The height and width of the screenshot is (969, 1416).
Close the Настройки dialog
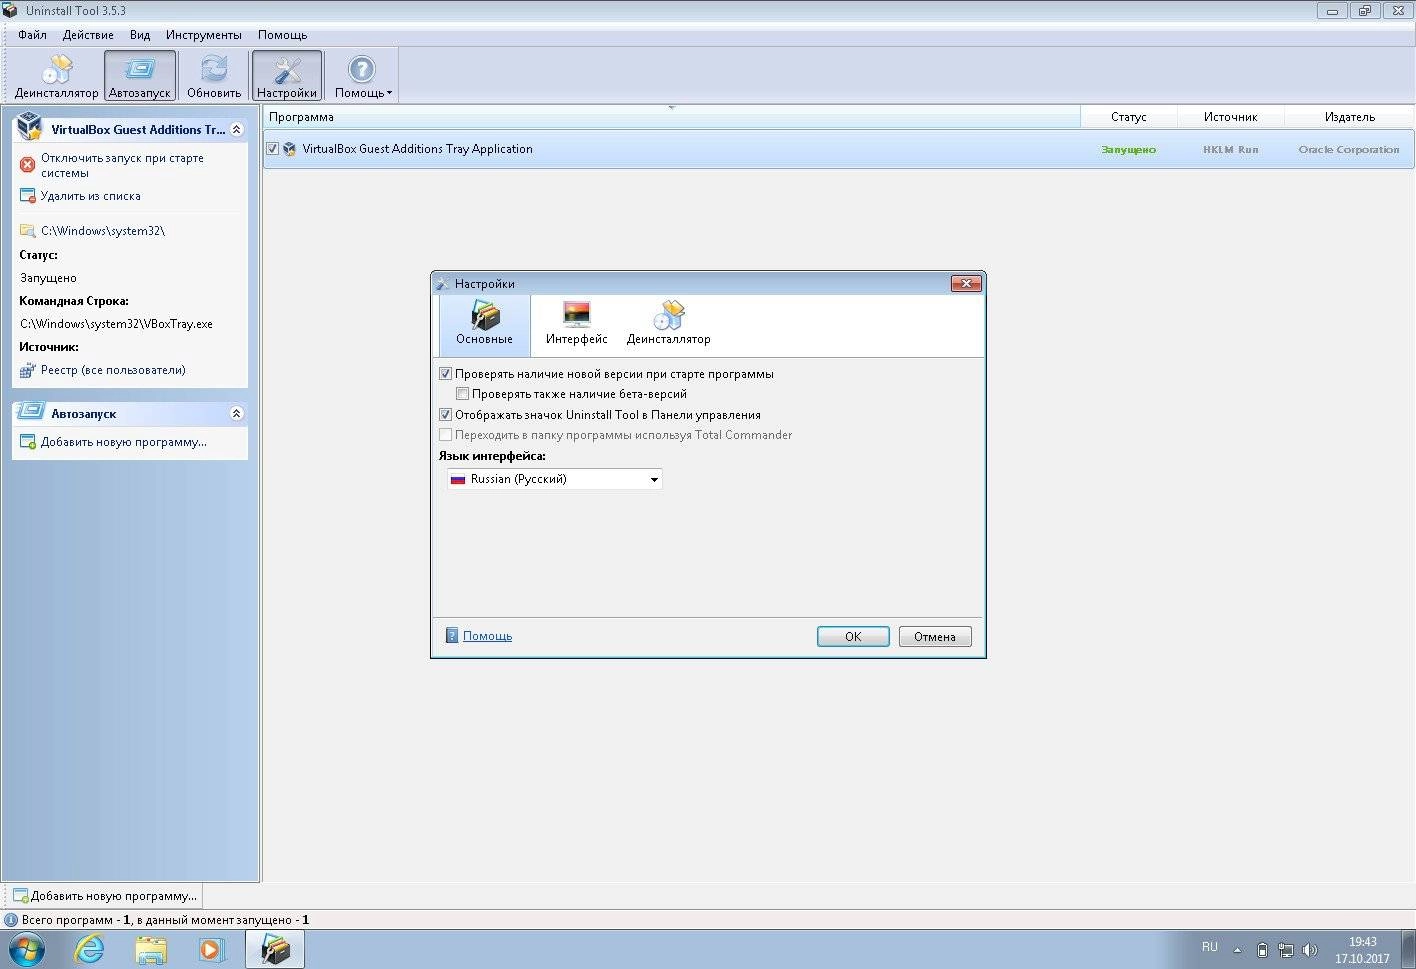(x=966, y=283)
